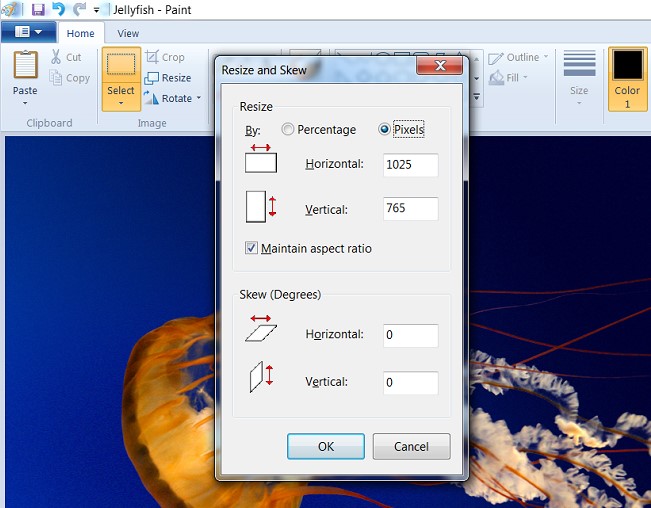Open the line Size selector
Viewport: 651px width, 508px height.
[579, 77]
